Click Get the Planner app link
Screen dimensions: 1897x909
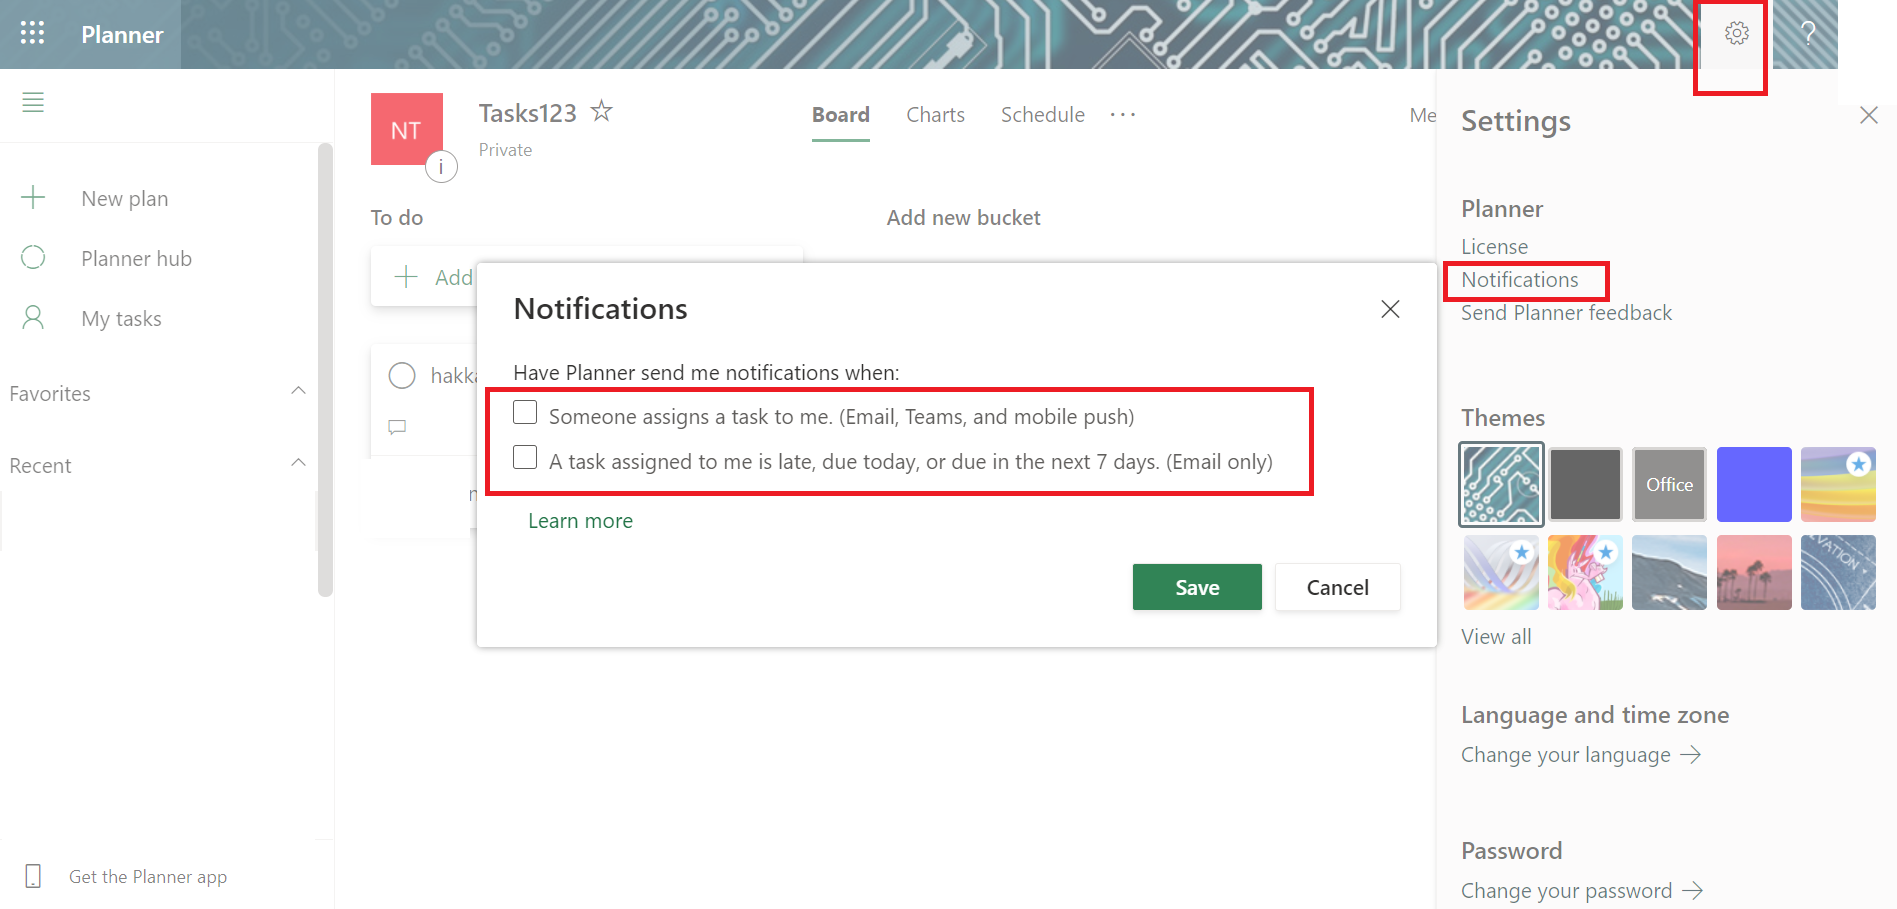point(148,877)
